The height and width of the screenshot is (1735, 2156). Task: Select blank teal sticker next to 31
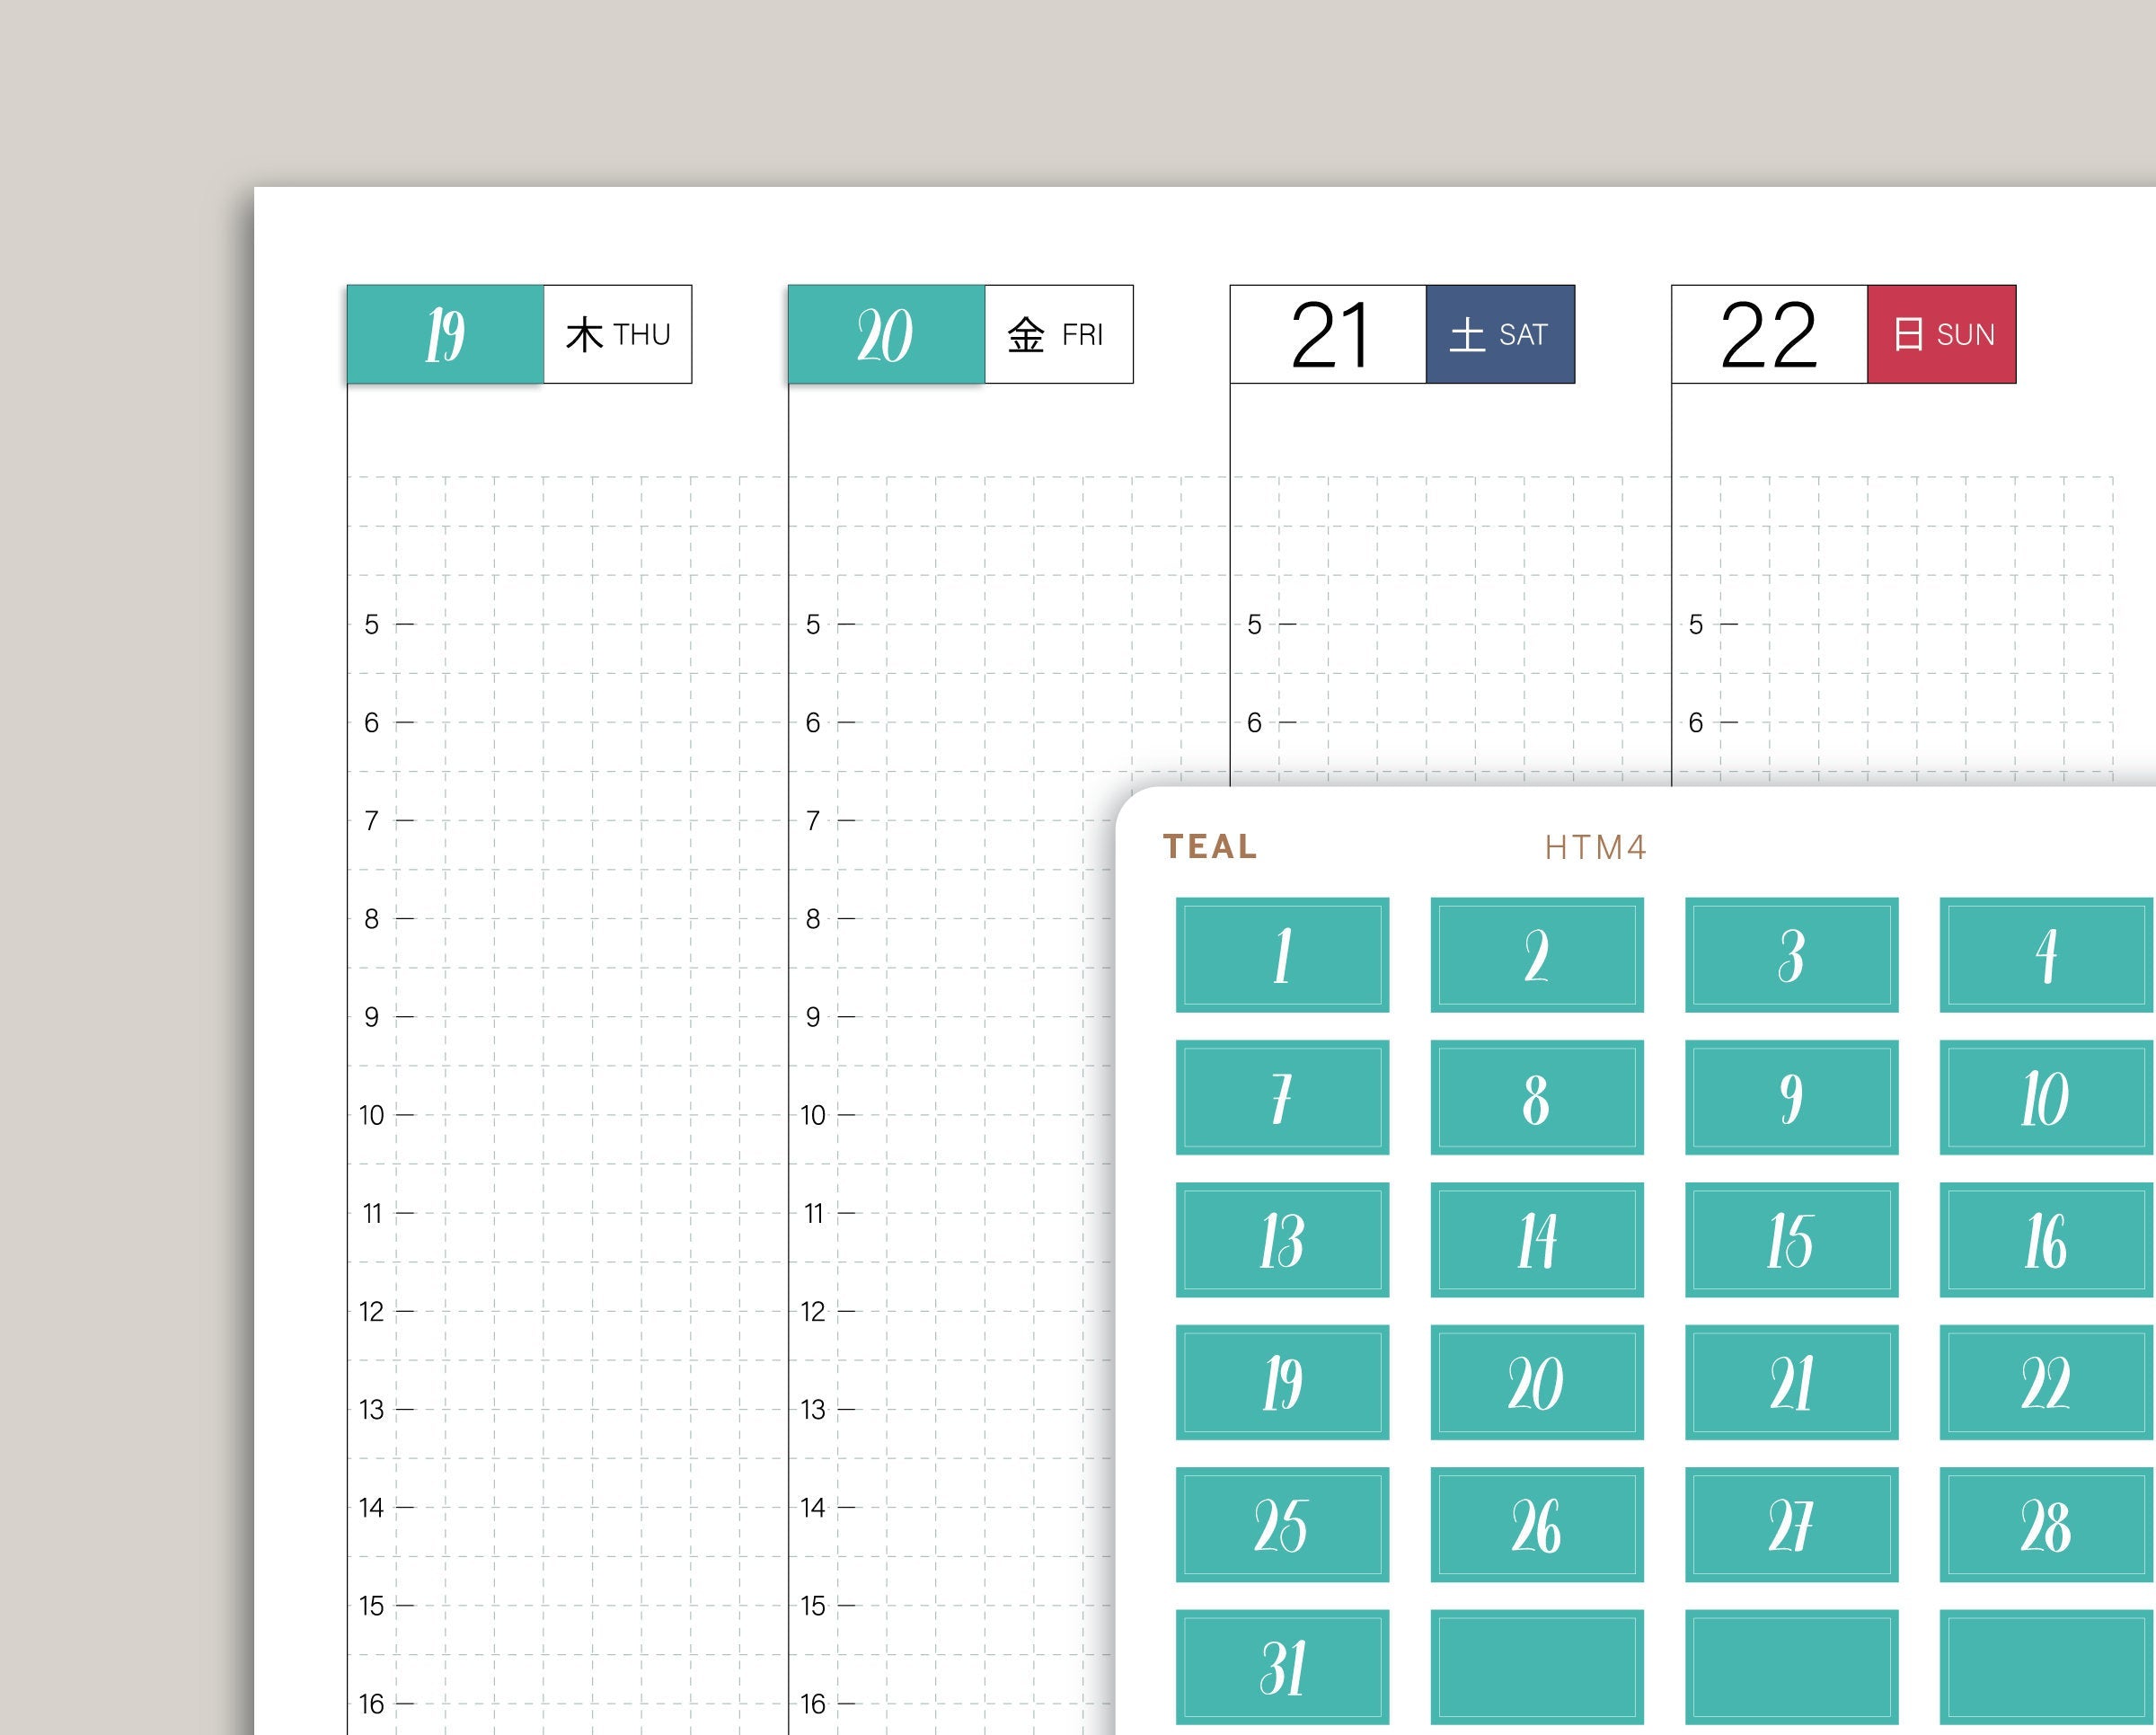pyautogui.click(x=1536, y=1667)
